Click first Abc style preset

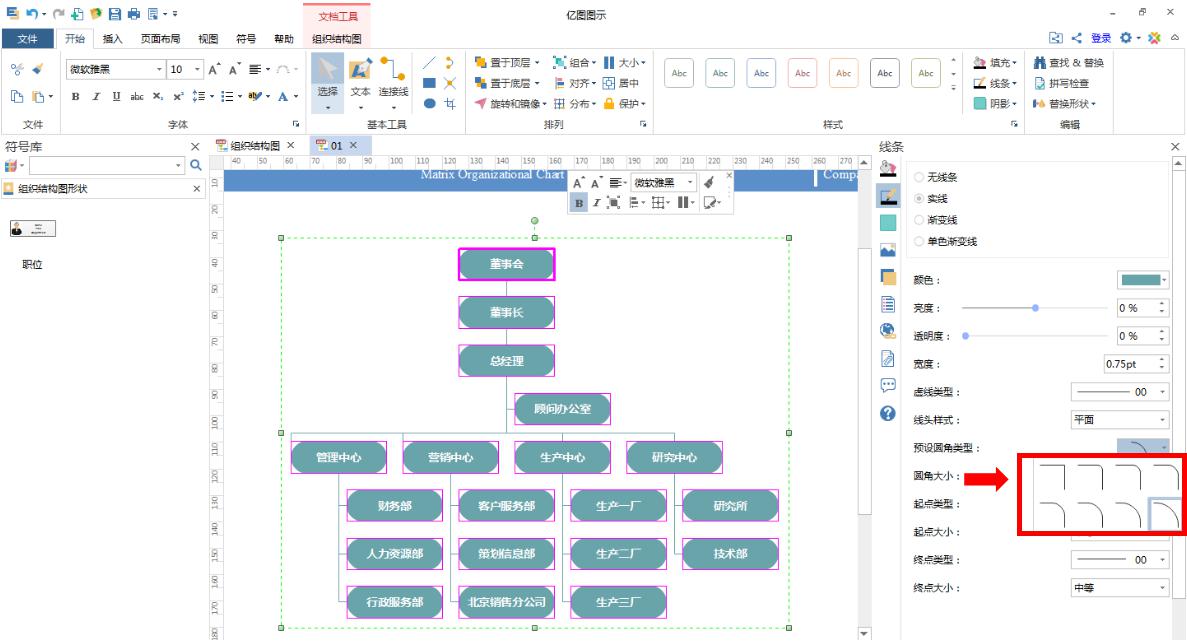coord(679,73)
